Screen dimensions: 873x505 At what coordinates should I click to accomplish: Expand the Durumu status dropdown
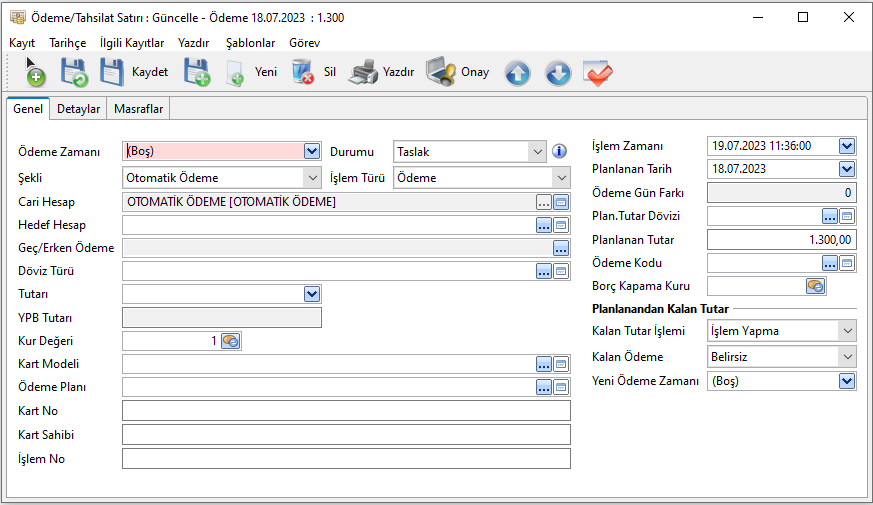pos(538,152)
